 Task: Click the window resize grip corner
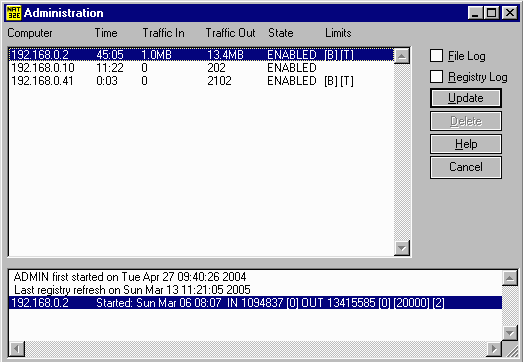(x=510, y=350)
